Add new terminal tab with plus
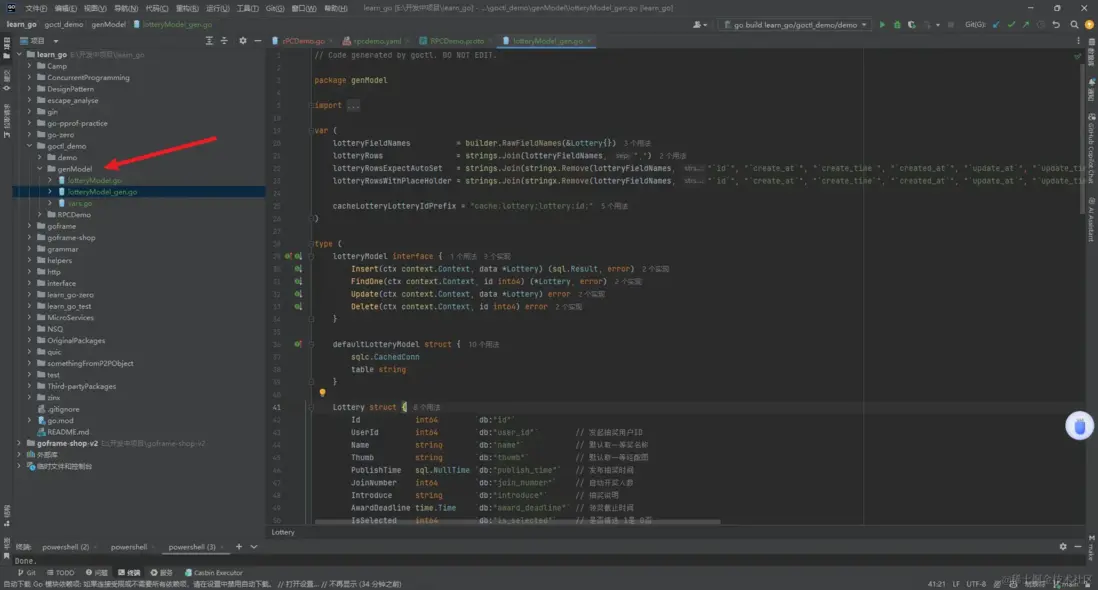The width and height of the screenshot is (1098, 590). point(238,547)
